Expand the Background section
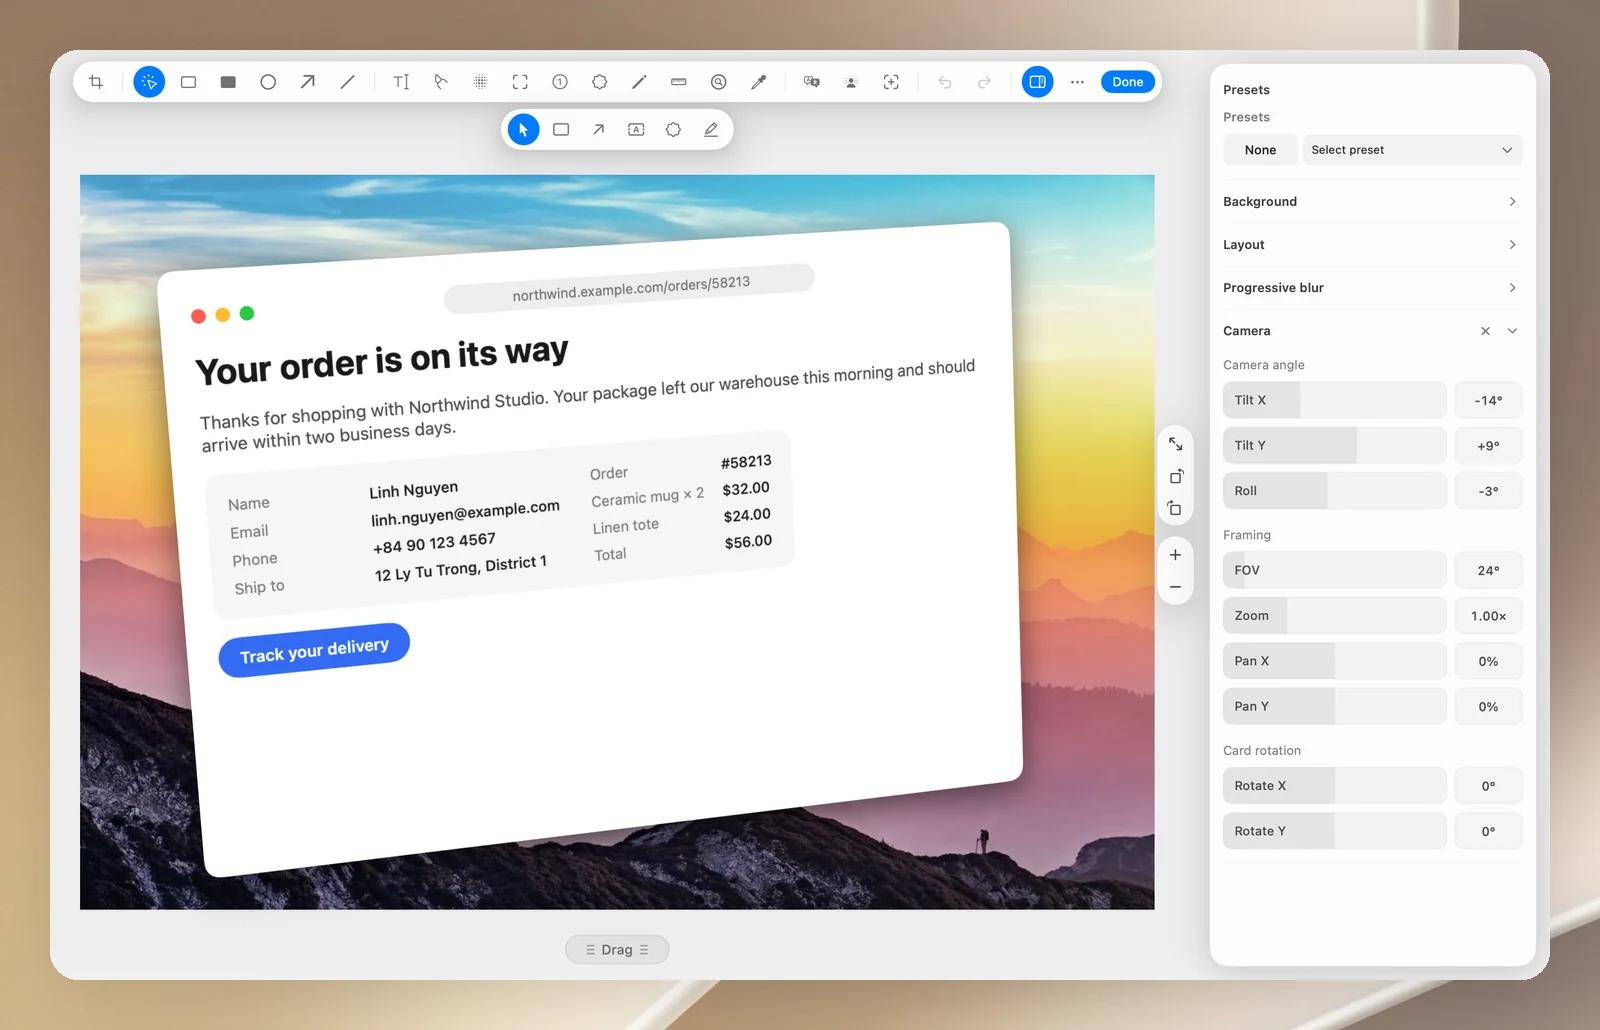This screenshot has width=1600, height=1030. click(1372, 202)
